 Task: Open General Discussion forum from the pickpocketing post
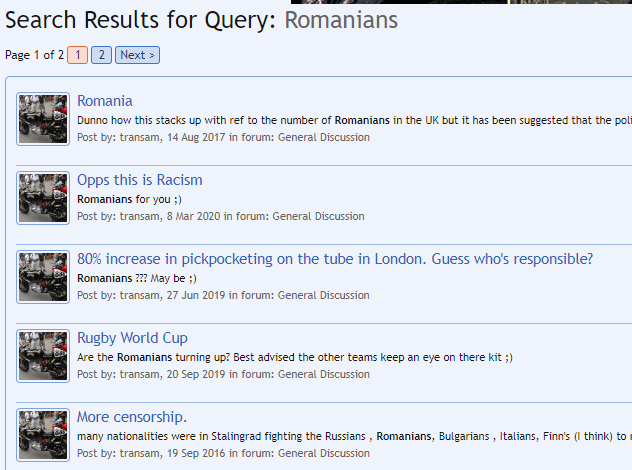tap(323, 295)
